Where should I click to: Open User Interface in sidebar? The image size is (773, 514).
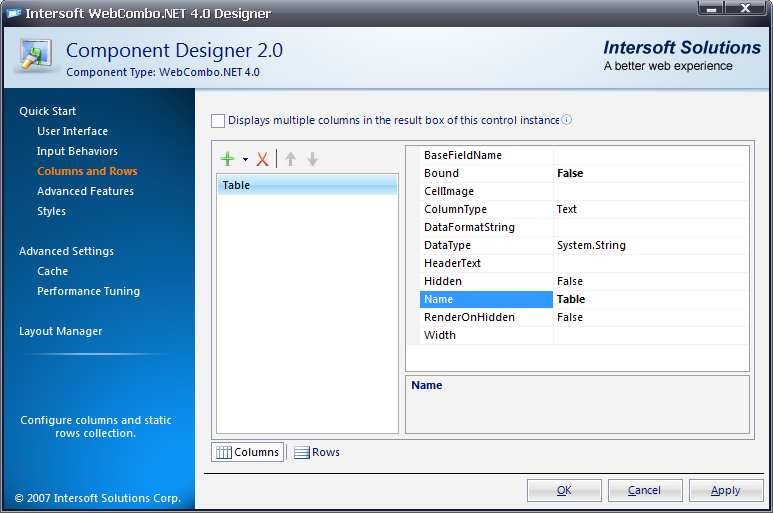point(72,131)
